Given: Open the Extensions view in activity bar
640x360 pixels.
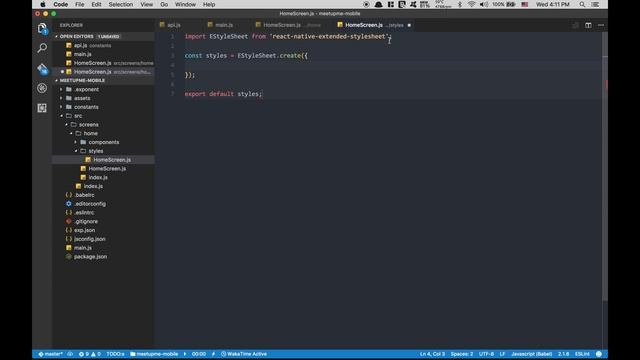Looking at the screenshot, I should click(42, 108).
